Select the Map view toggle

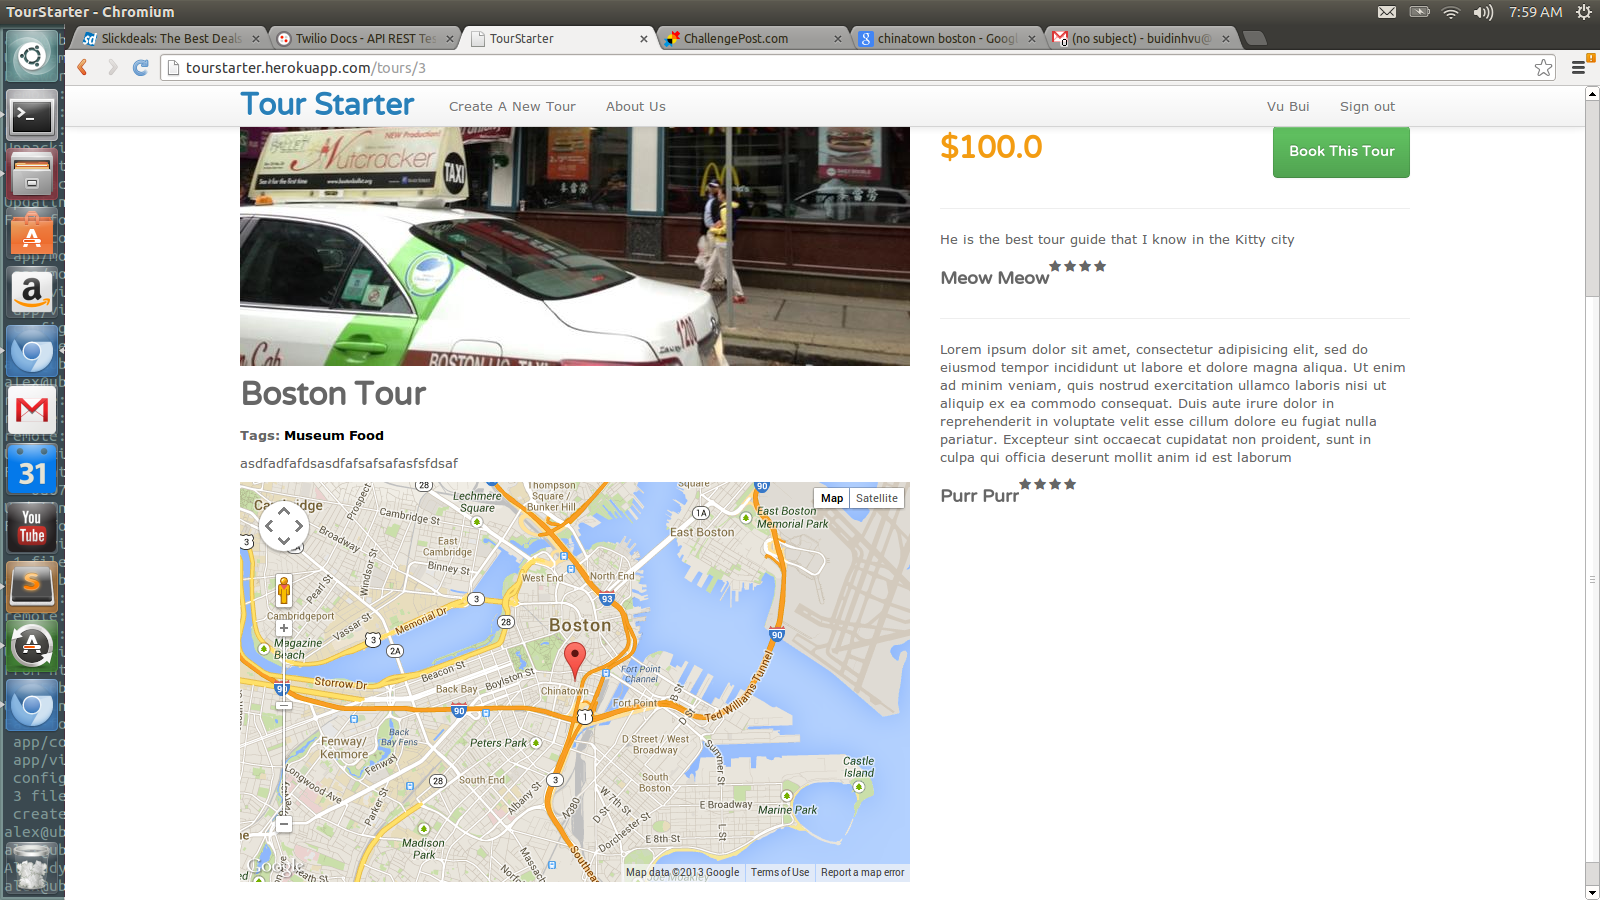[832, 498]
